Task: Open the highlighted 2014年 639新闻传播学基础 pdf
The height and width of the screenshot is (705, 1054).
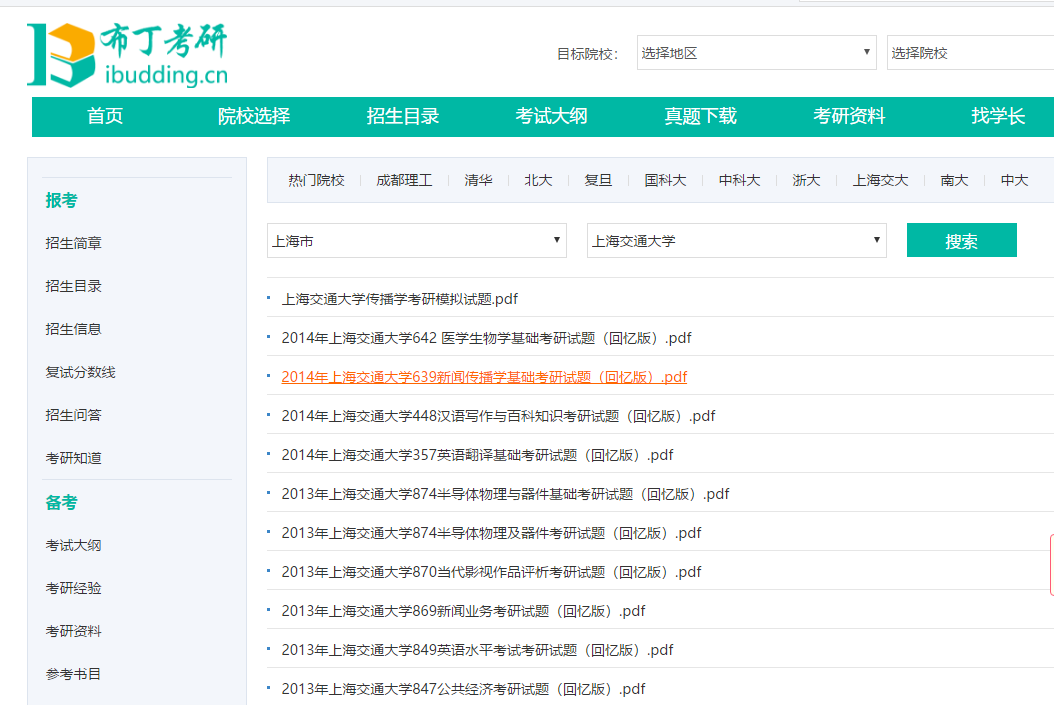Action: click(x=484, y=377)
